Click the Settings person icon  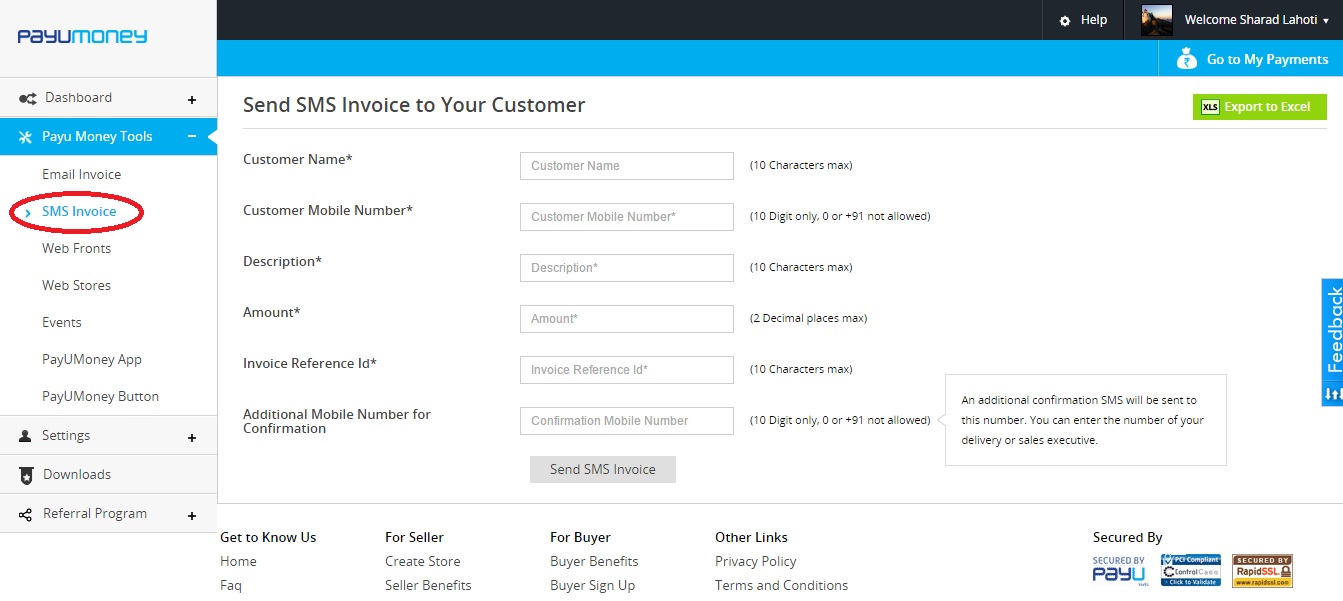(x=26, y=436)
